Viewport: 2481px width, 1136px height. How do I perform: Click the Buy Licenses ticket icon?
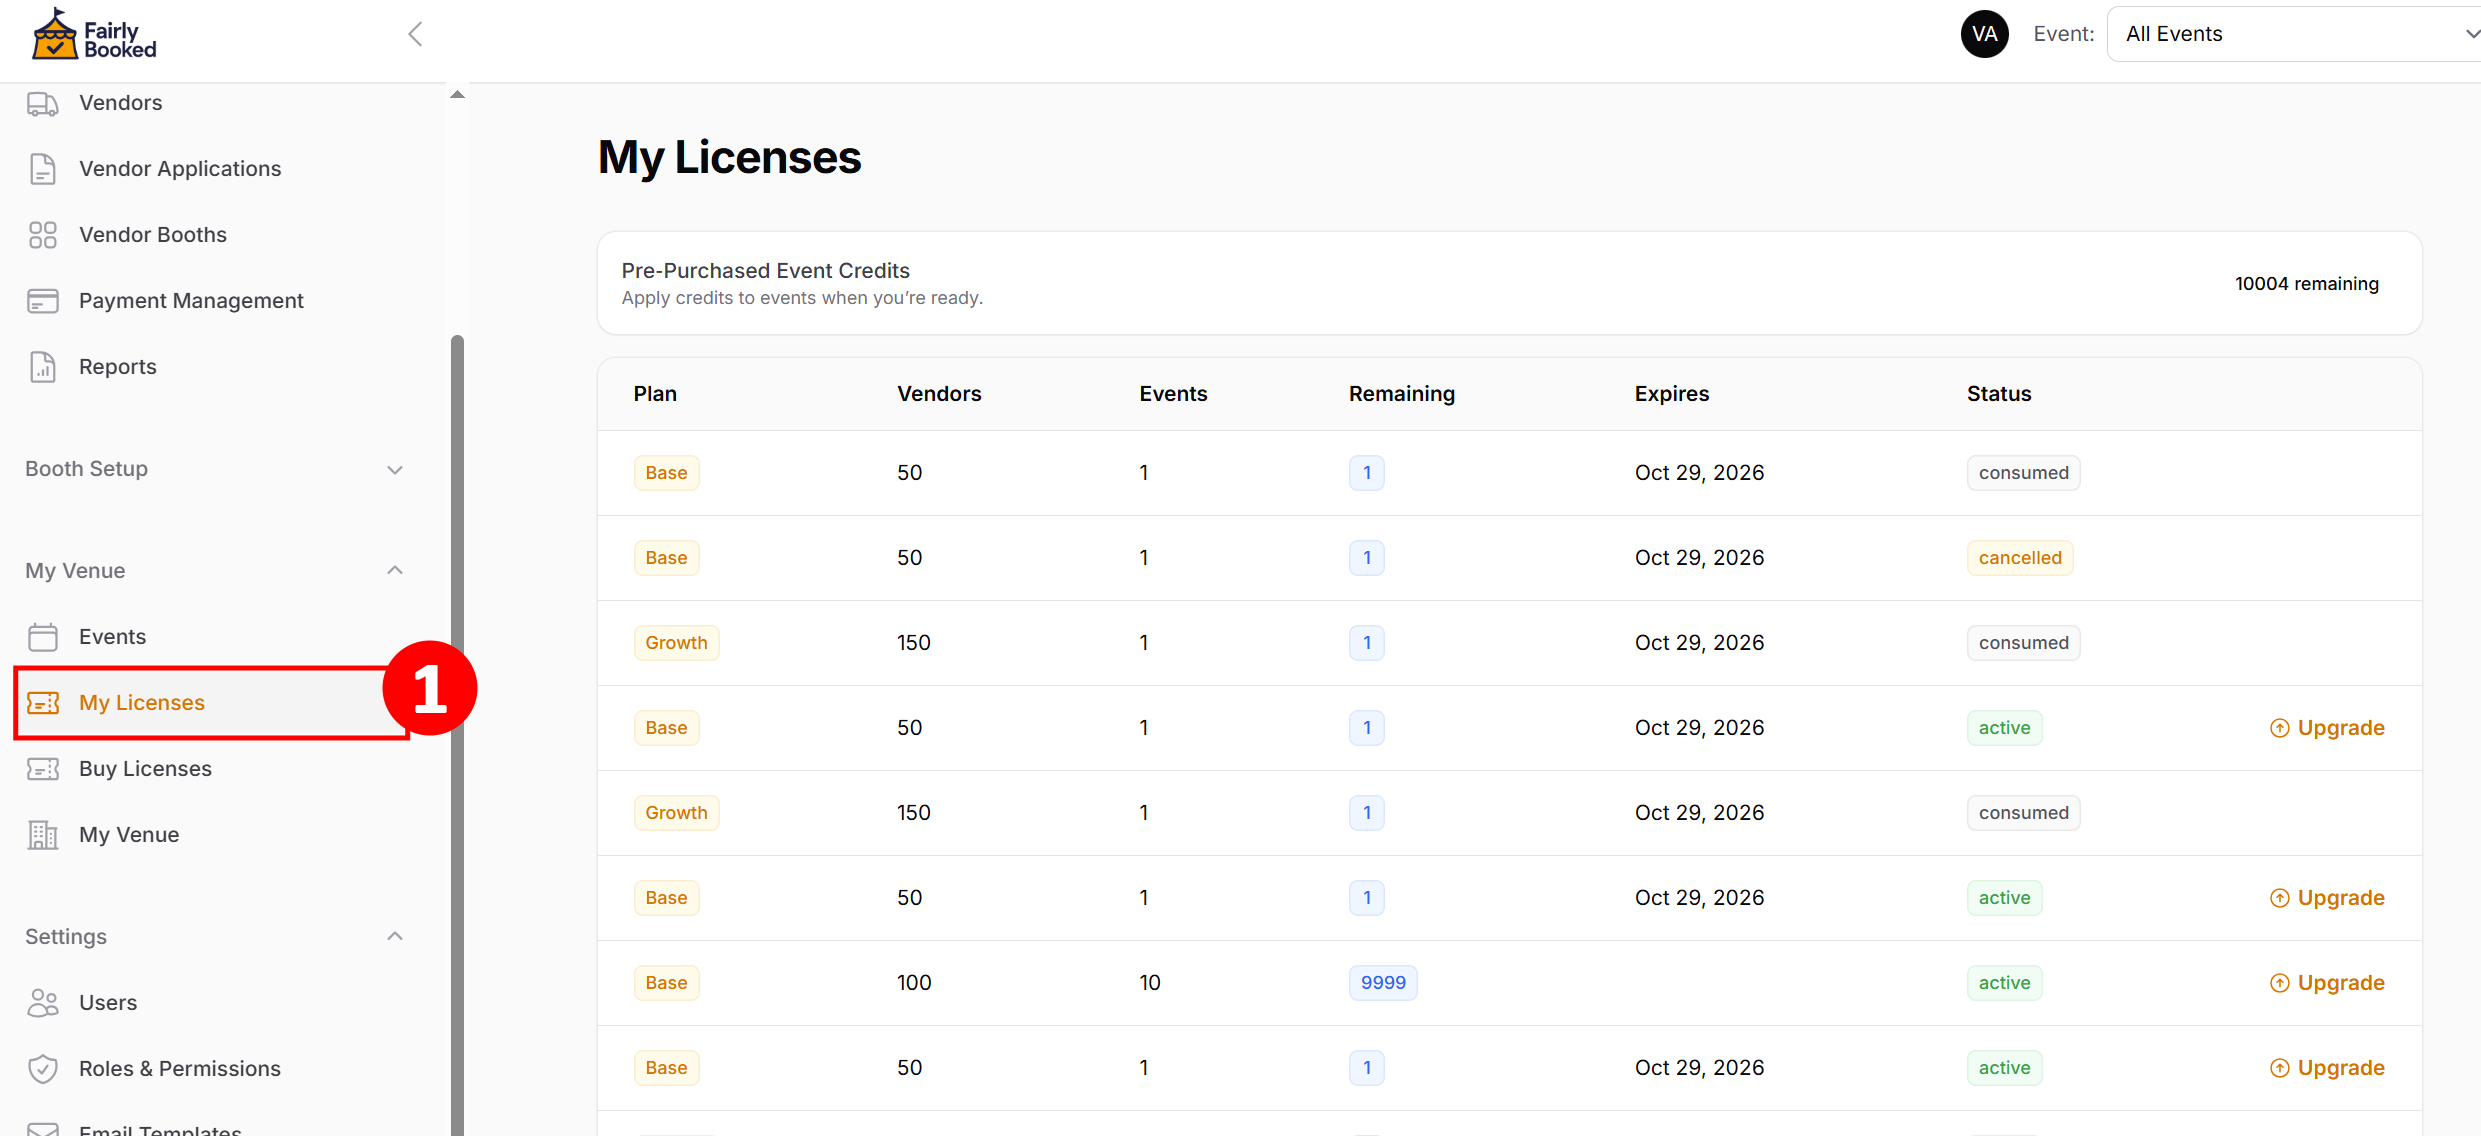[42, 769]
